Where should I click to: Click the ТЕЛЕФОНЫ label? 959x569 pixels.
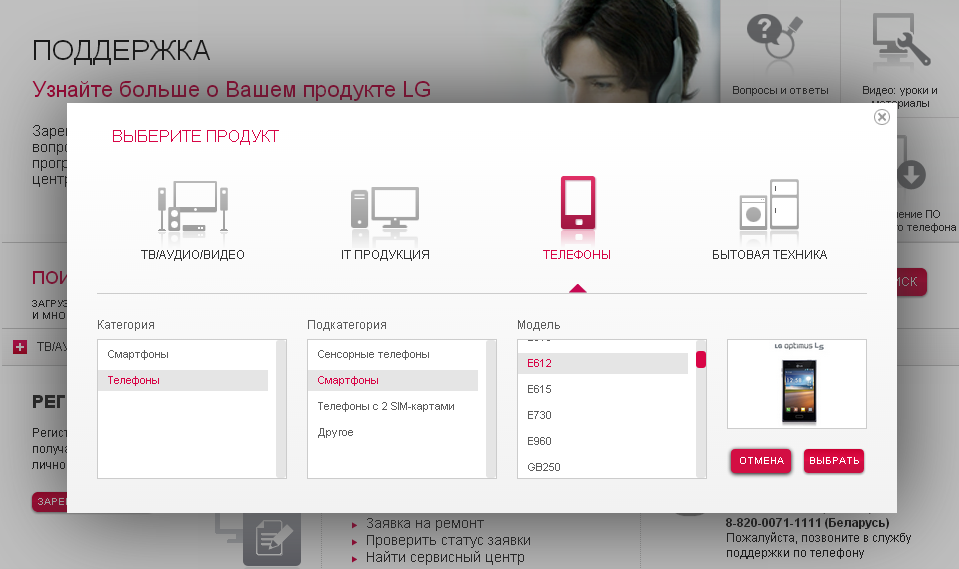pos(577,255)
